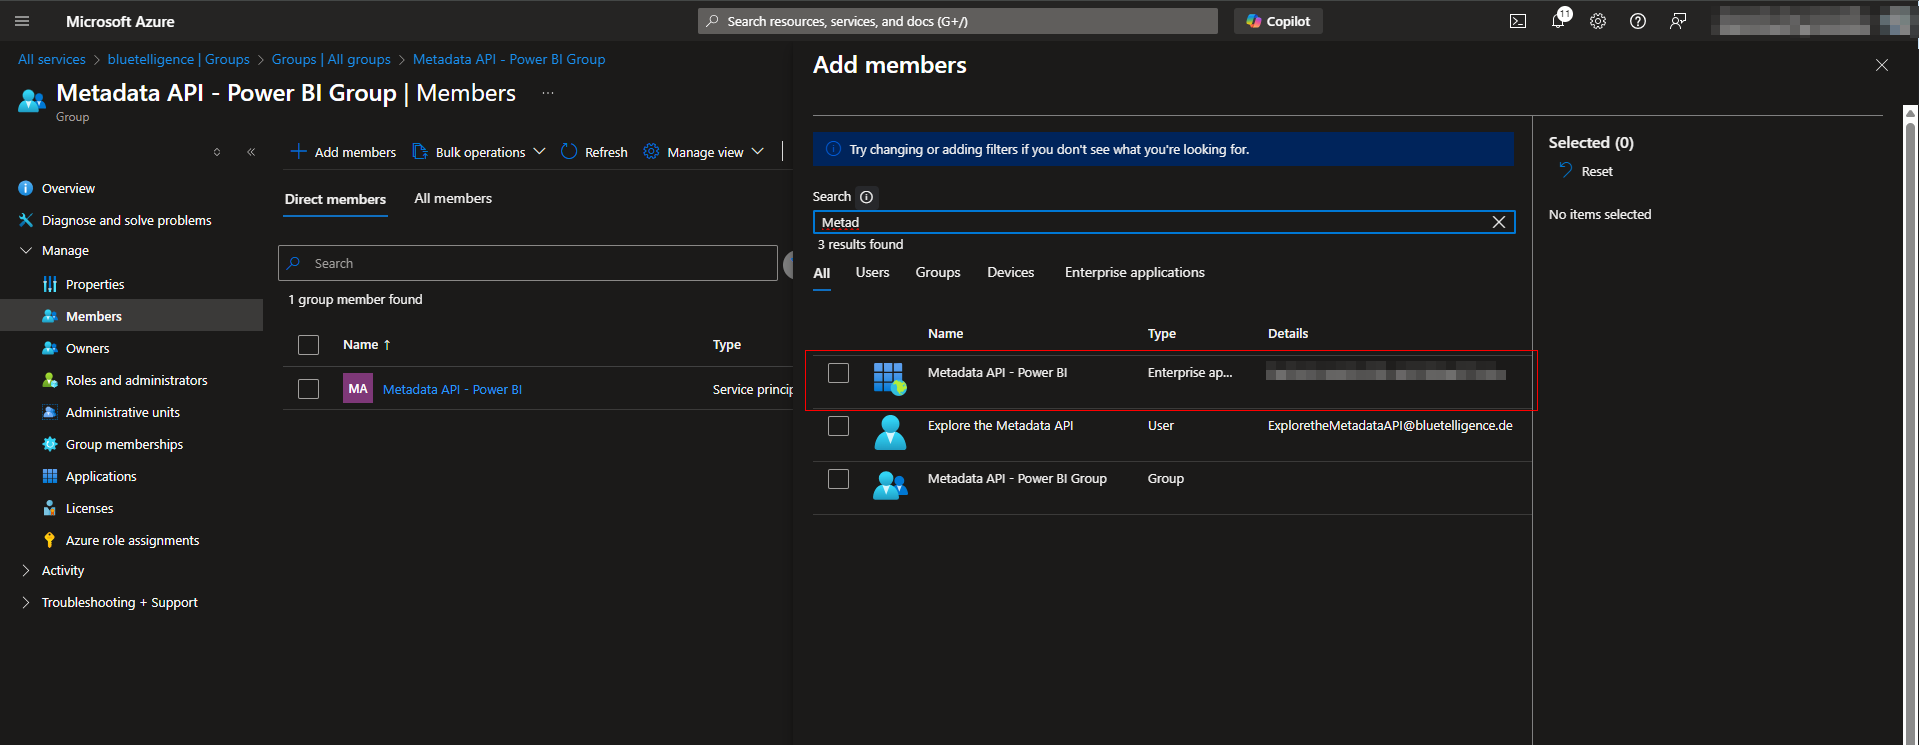Screen dimensions: 1919x745
Task: Tick the Metadata API - Power BI Group checkbox
Action: (x=838, y=479)
